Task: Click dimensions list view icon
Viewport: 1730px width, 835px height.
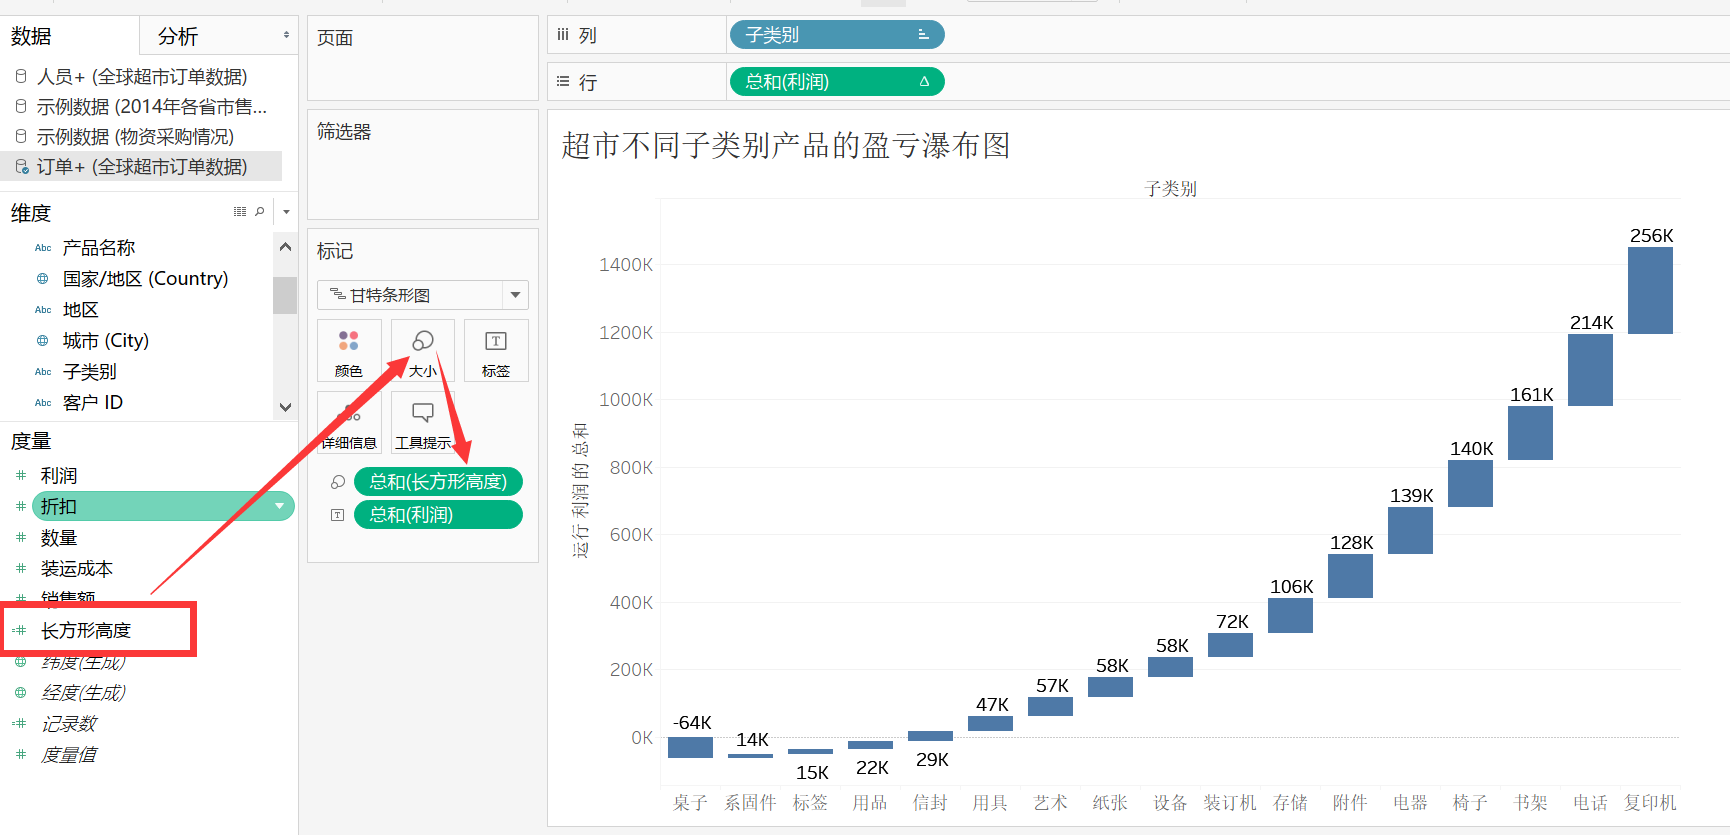Action: [x=240, y=211]
